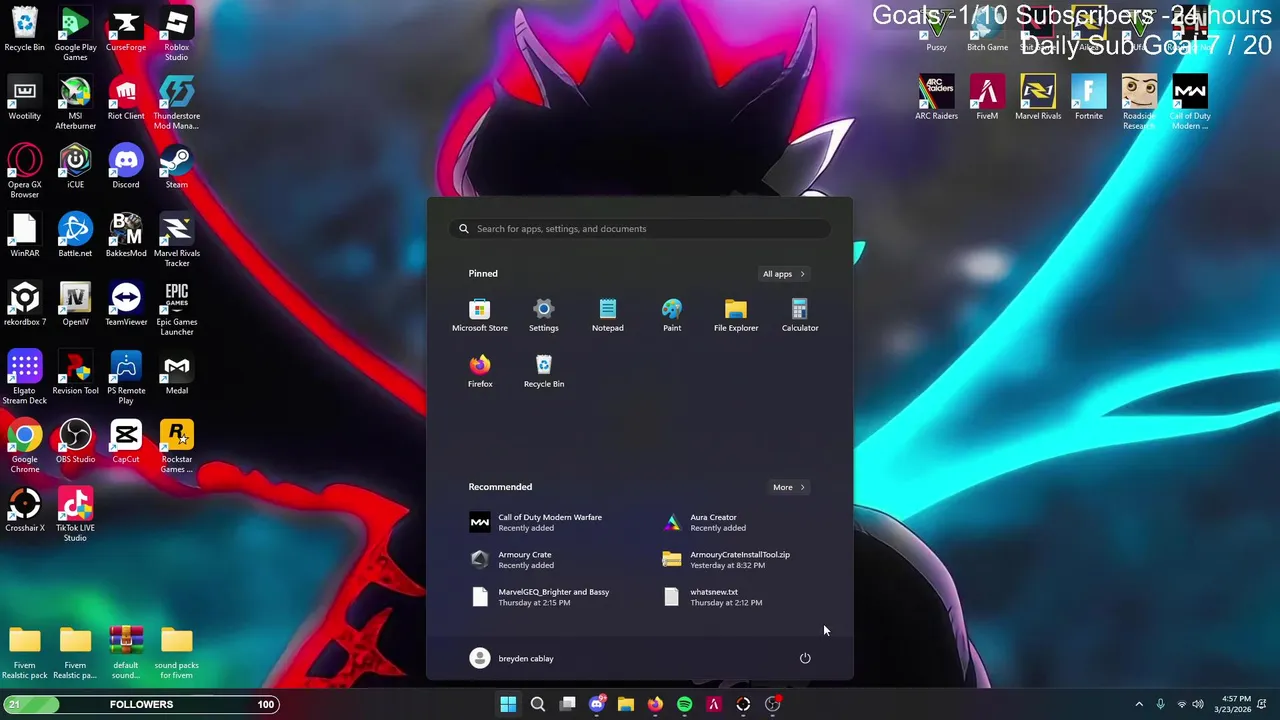1280x720 pixels.
Task: Launch Notepad from pinned apps
Action: tap(608, 315)
